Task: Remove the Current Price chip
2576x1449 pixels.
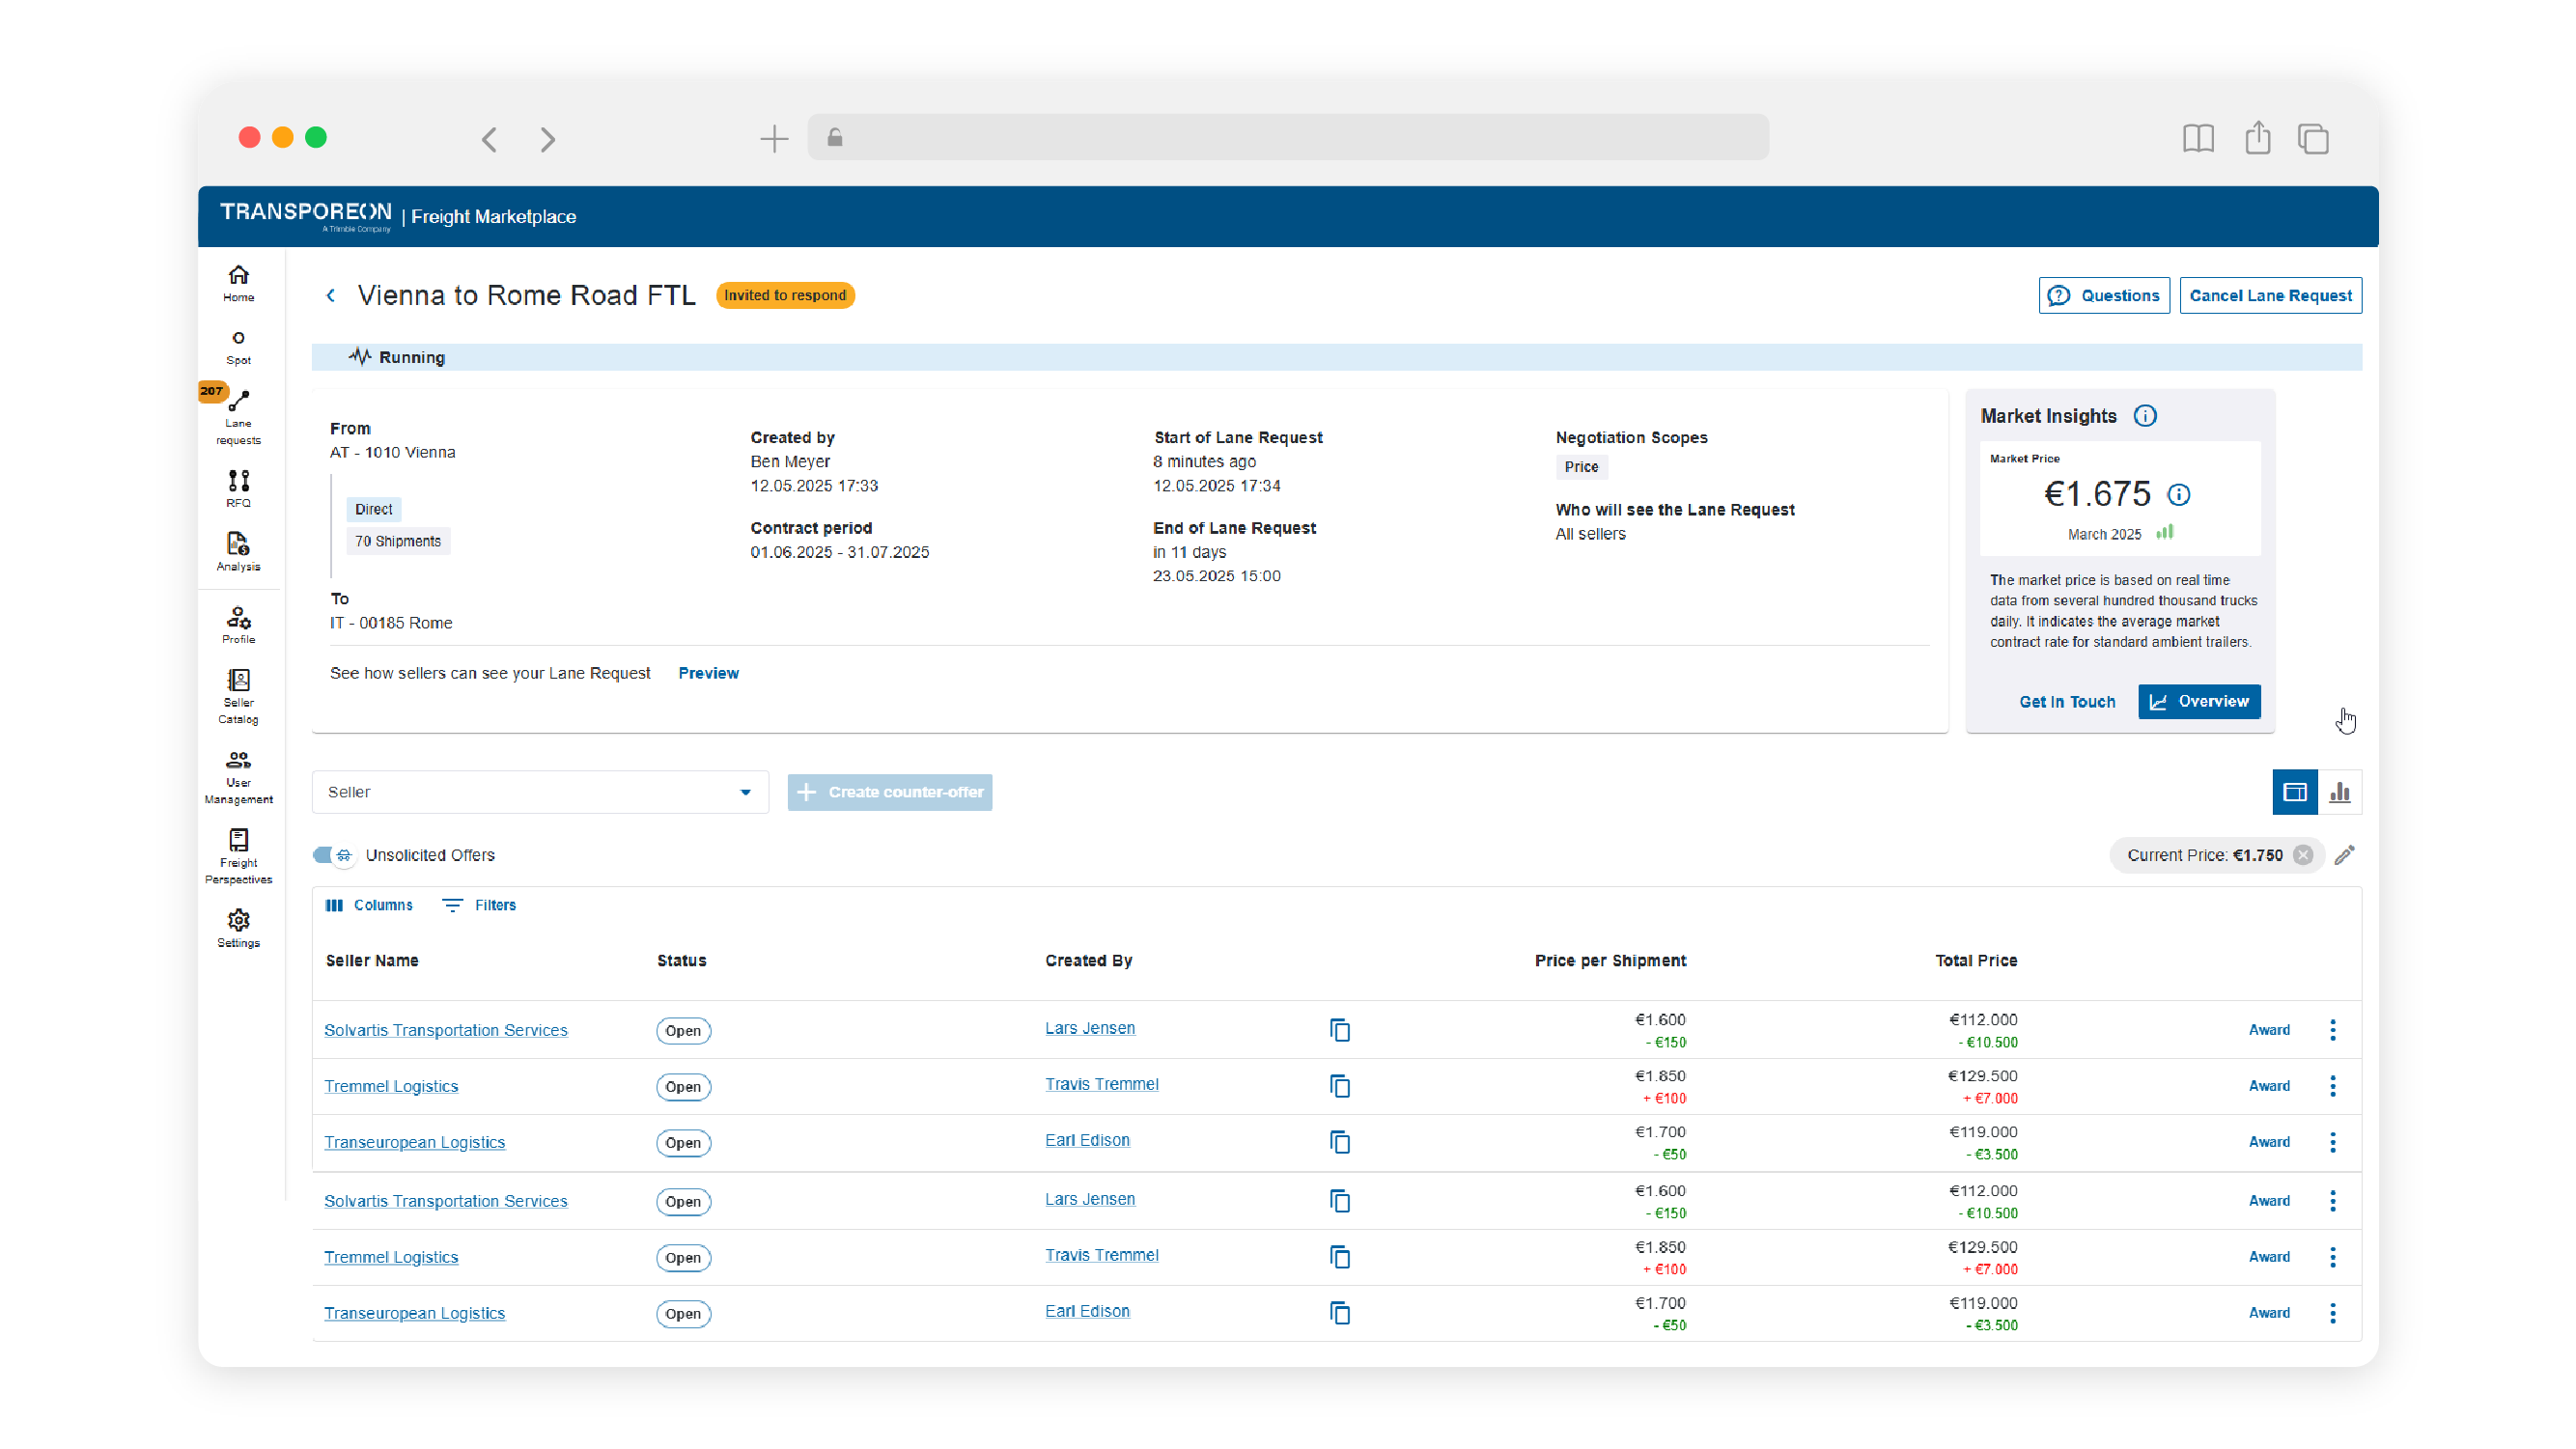Action: click(x=2303, y=855)
